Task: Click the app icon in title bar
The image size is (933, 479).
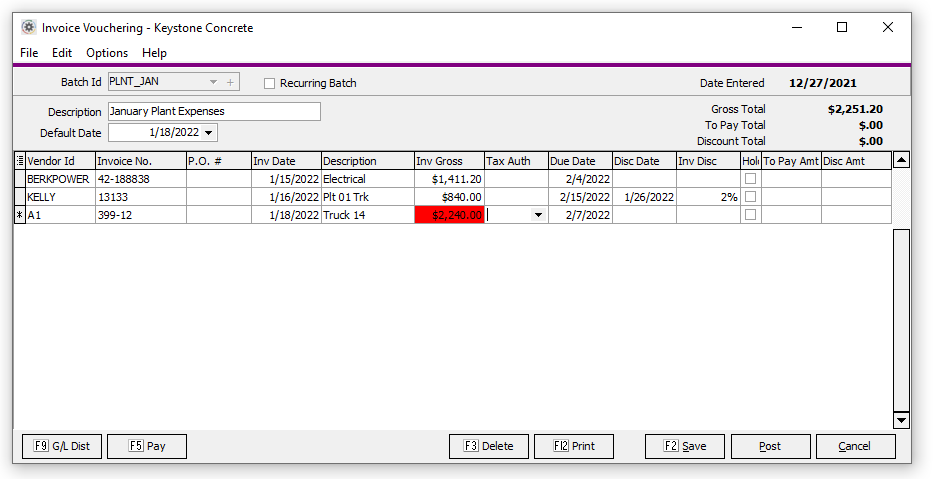Action: tap(28, 28)
